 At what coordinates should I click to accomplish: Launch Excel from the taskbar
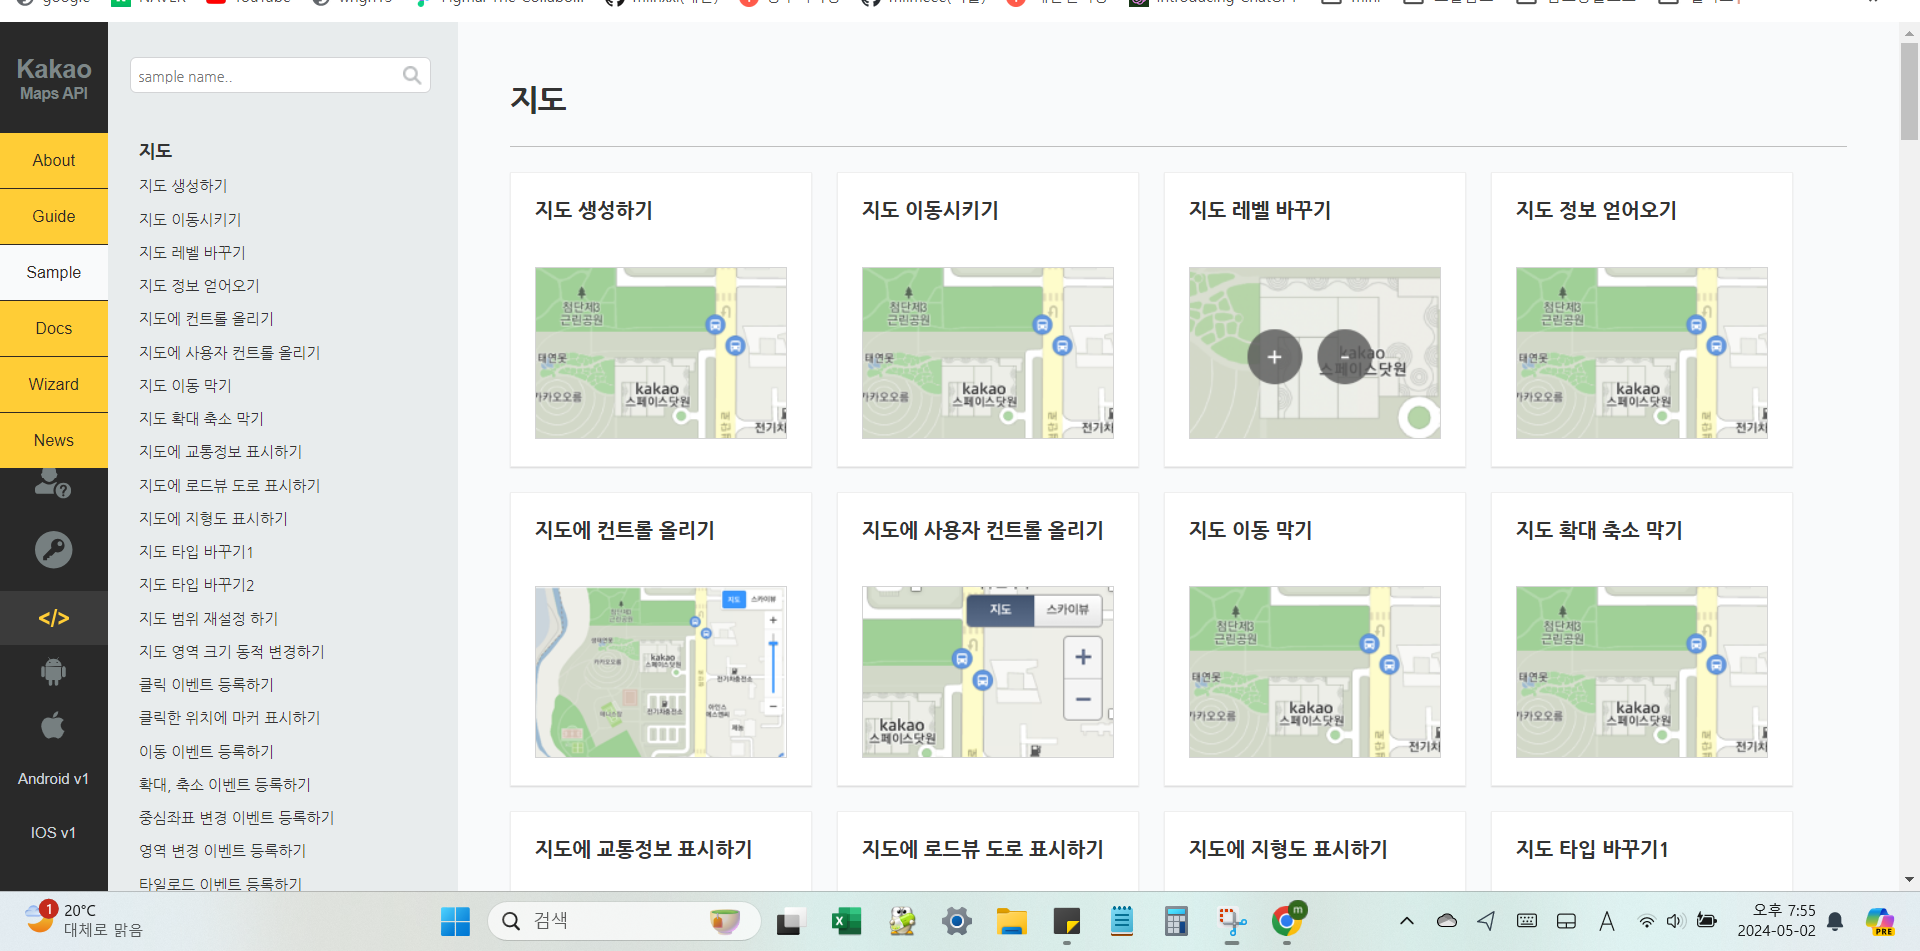pos(846,921)
